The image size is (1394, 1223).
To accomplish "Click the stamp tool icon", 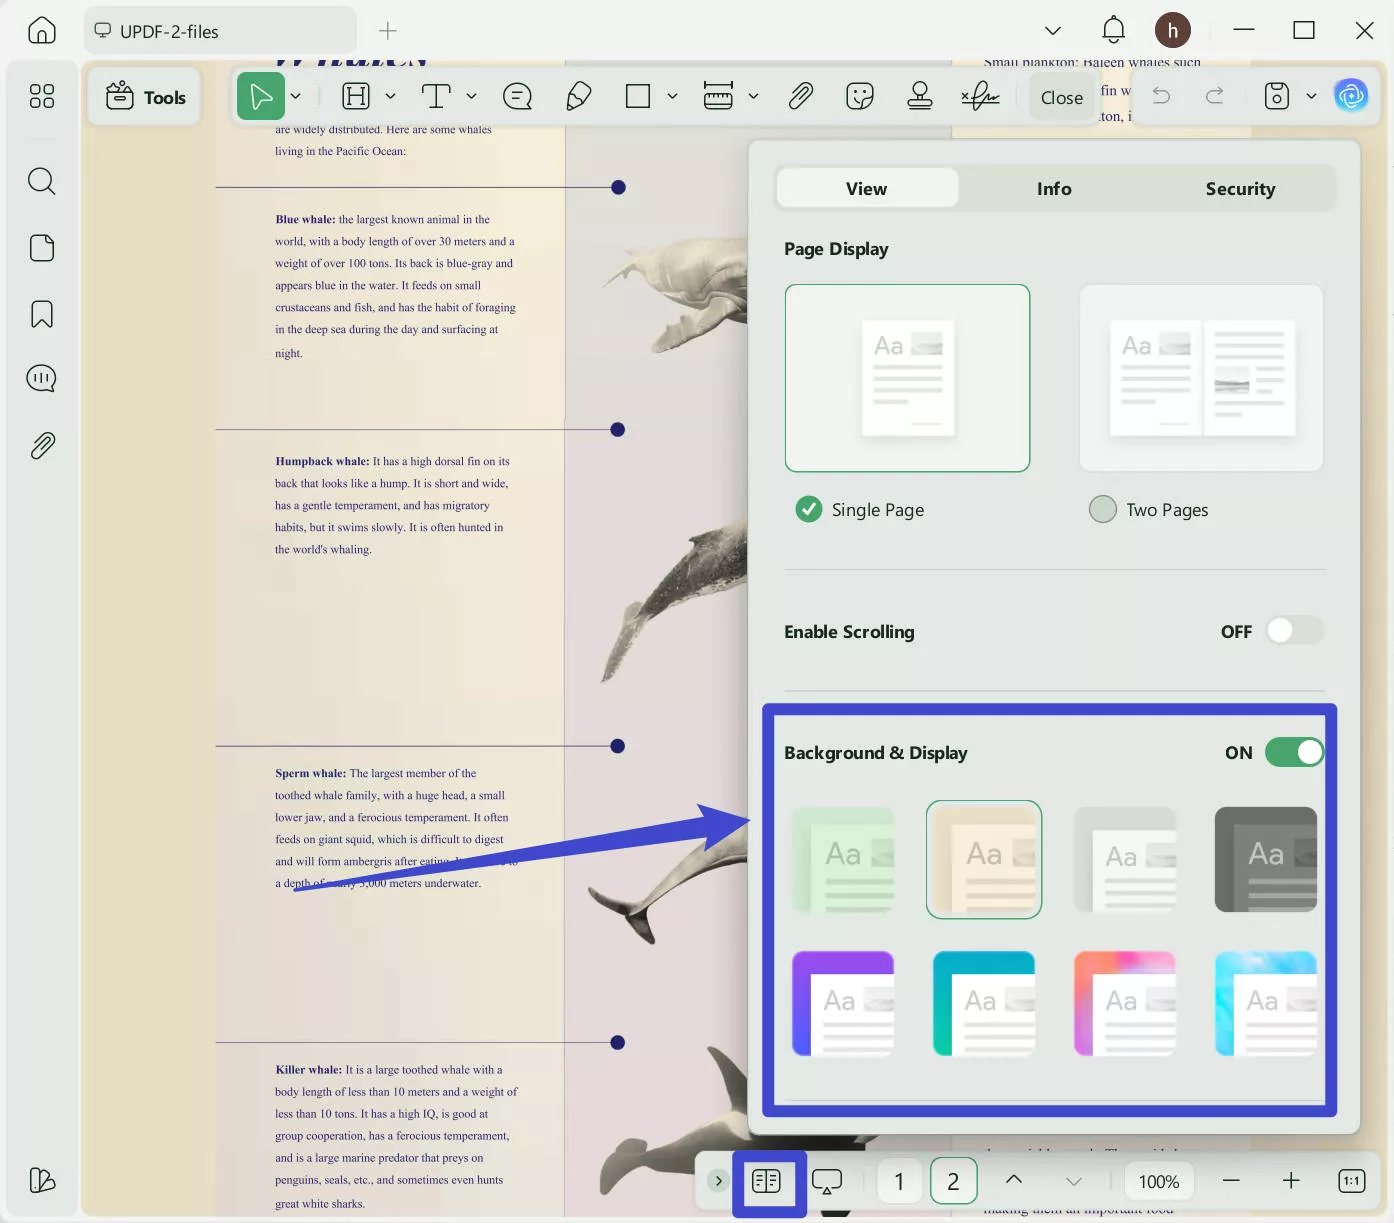I will pyautogui.click(x=920, y=96).
